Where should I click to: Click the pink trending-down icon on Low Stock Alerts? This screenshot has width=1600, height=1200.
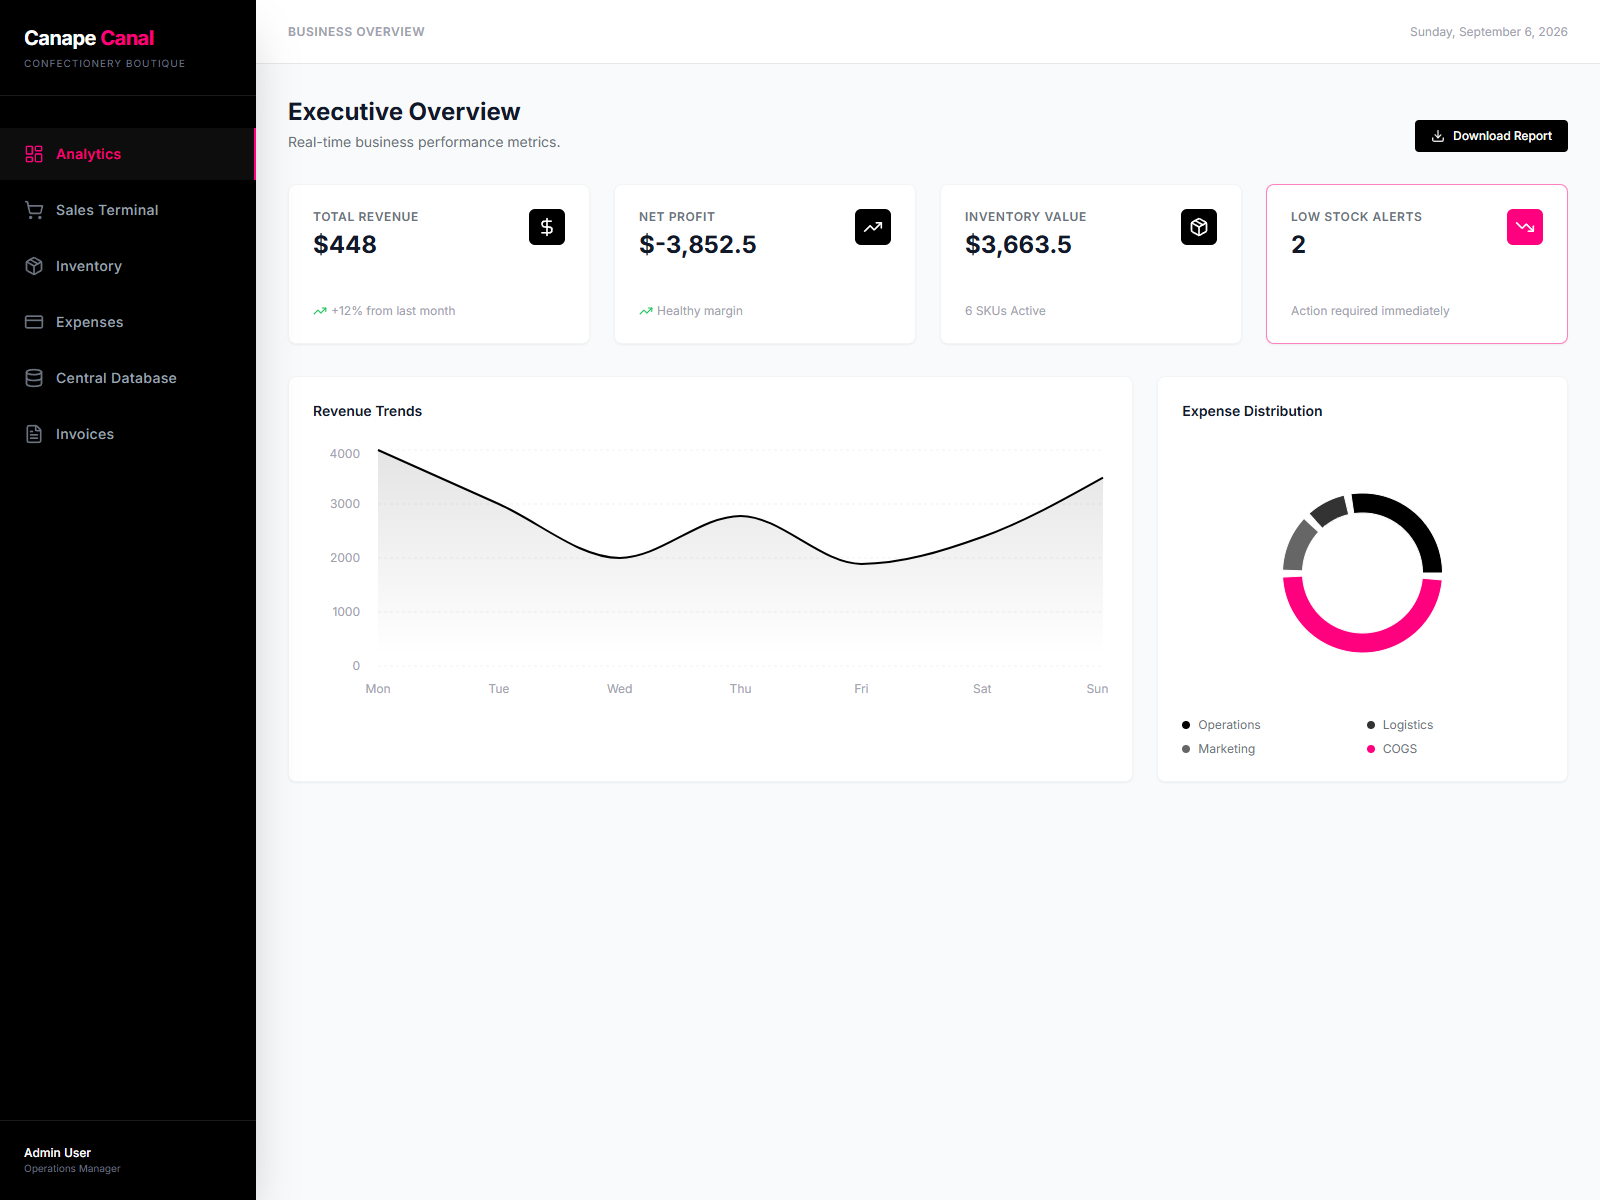[1525, 227]
